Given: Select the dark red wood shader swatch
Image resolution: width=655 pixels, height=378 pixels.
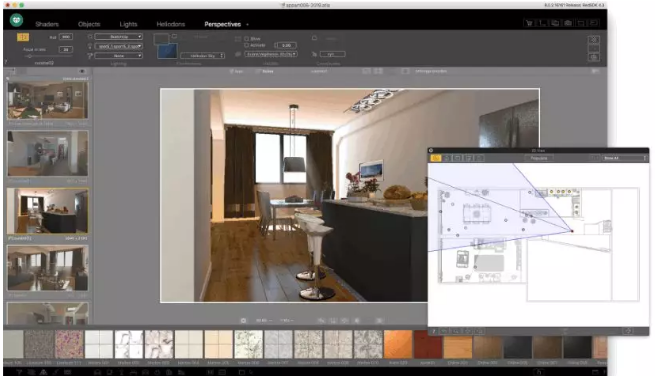Looking at the screenshot, I should point(428,344).
